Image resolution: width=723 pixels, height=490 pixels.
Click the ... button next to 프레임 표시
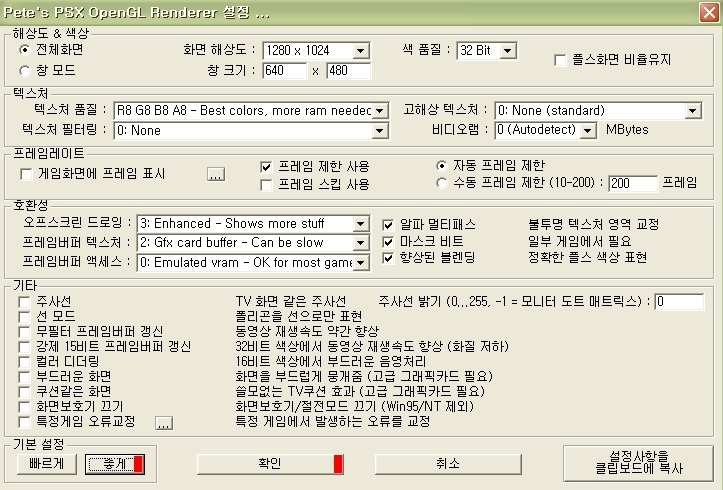[216, 174]
